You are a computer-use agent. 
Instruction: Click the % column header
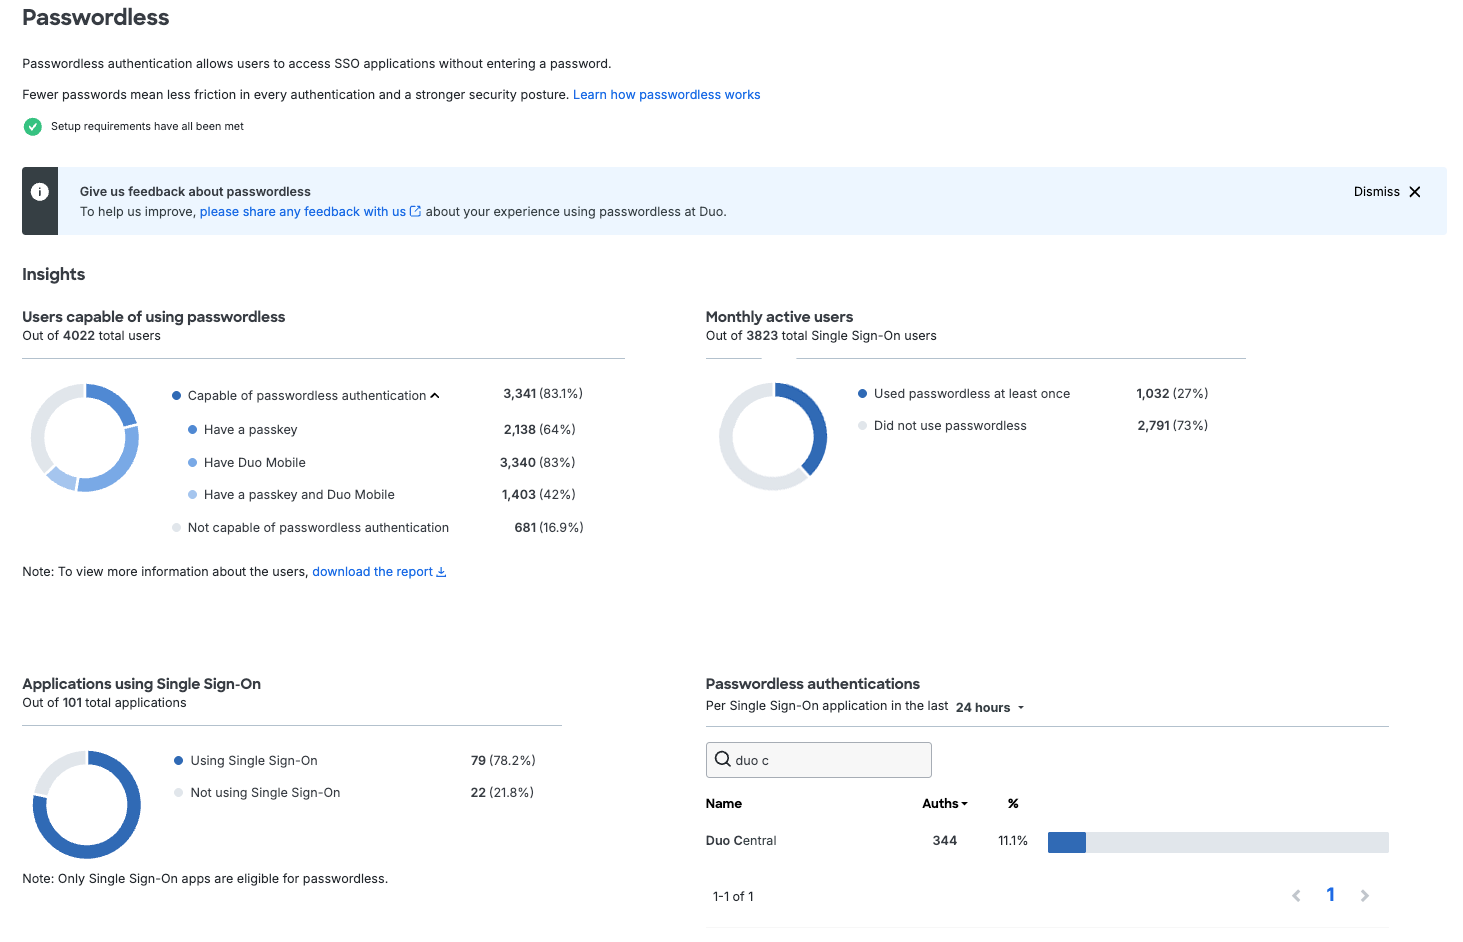click(x=1013, y=804)
